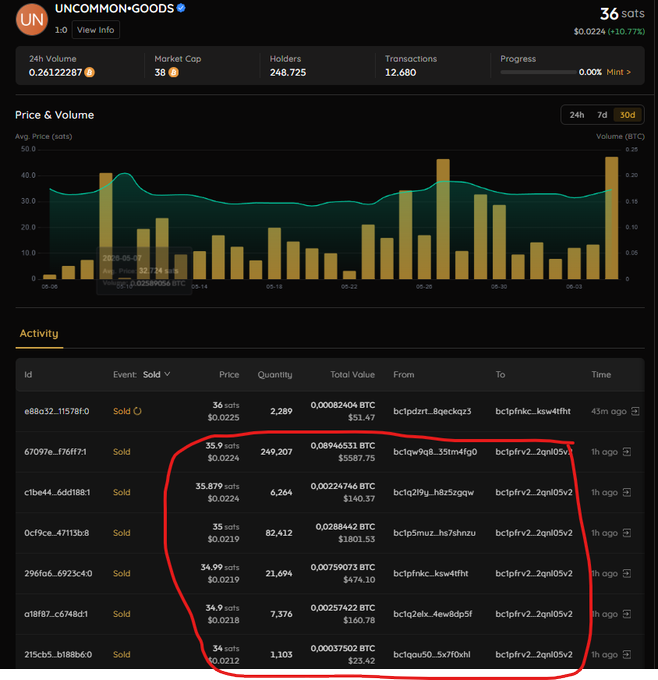Click the pending spinner icon on e88a32 row
The width and height of the screenshot is (658, 680).
137,411
